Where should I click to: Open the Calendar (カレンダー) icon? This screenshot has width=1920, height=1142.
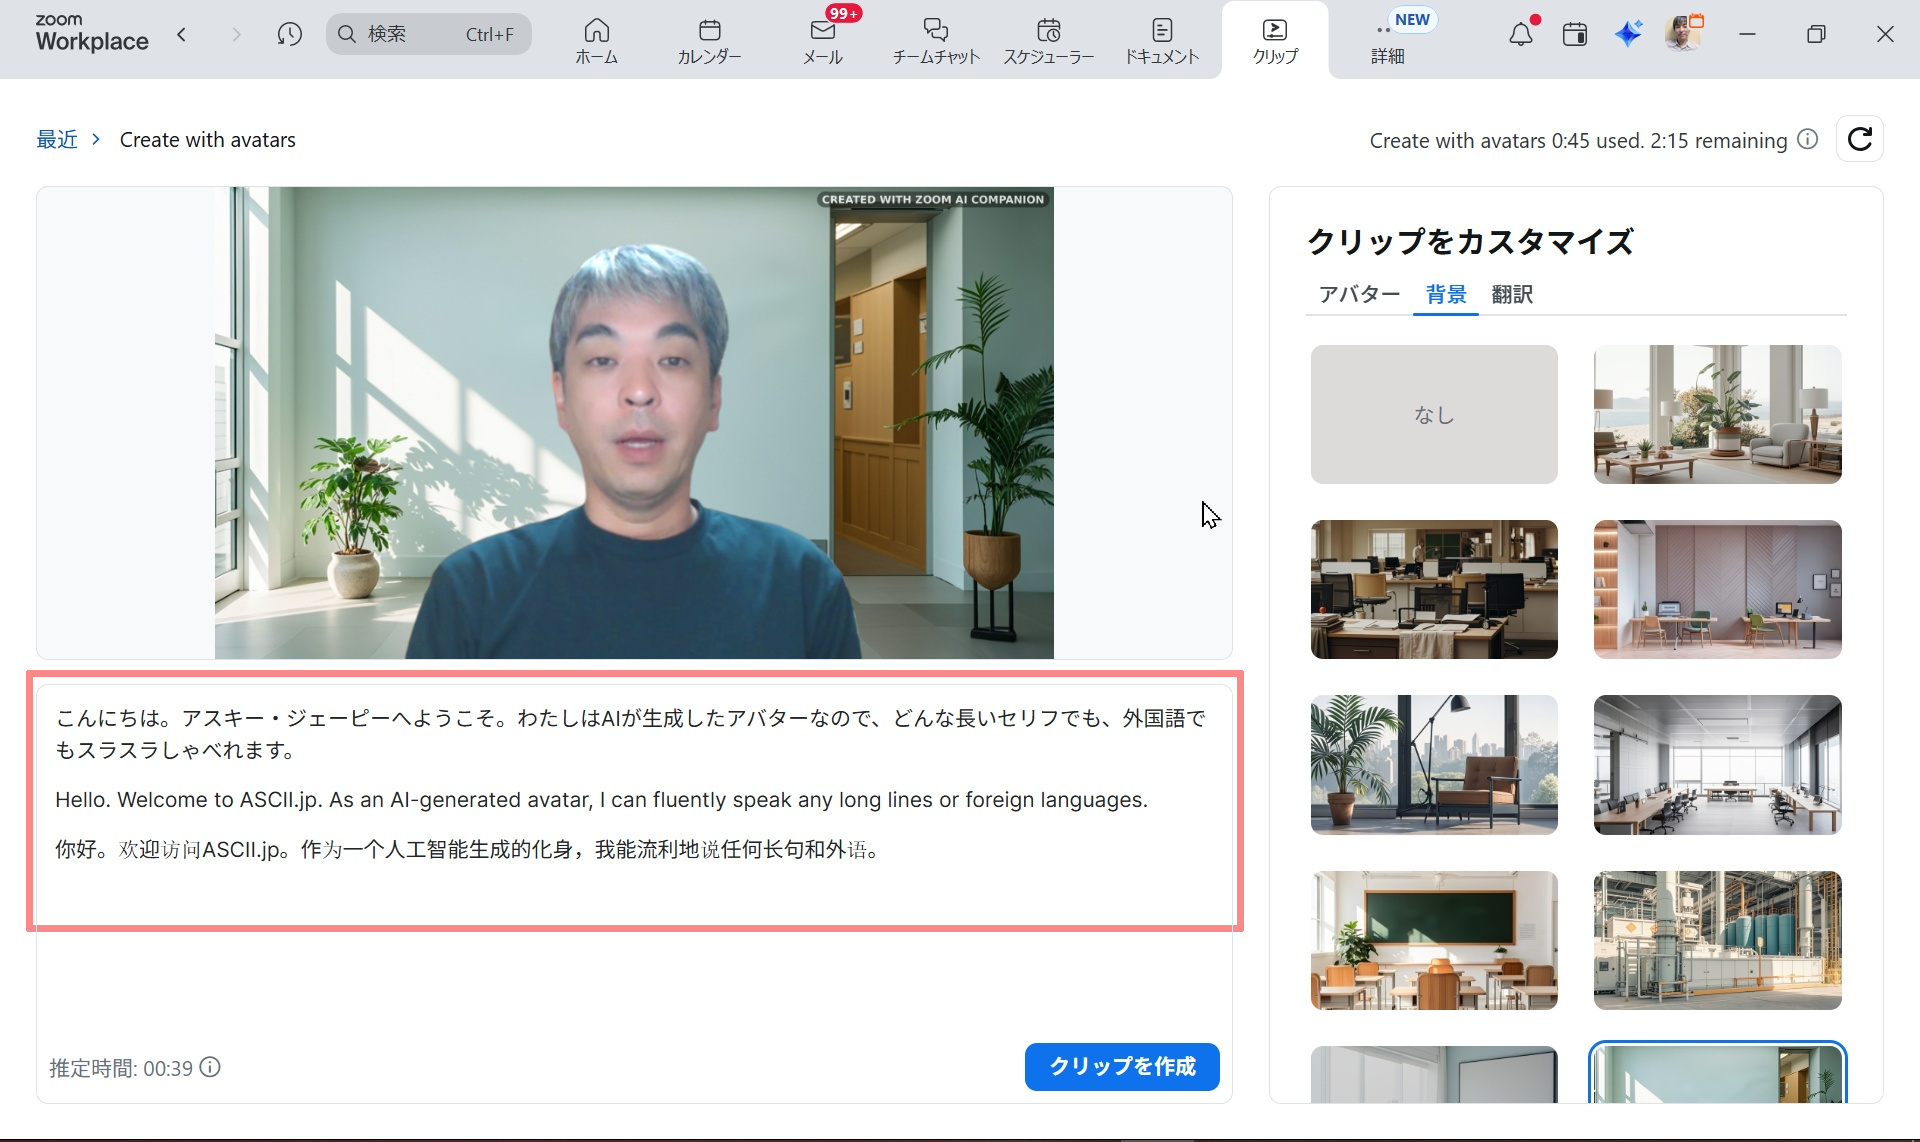point(709,40)
